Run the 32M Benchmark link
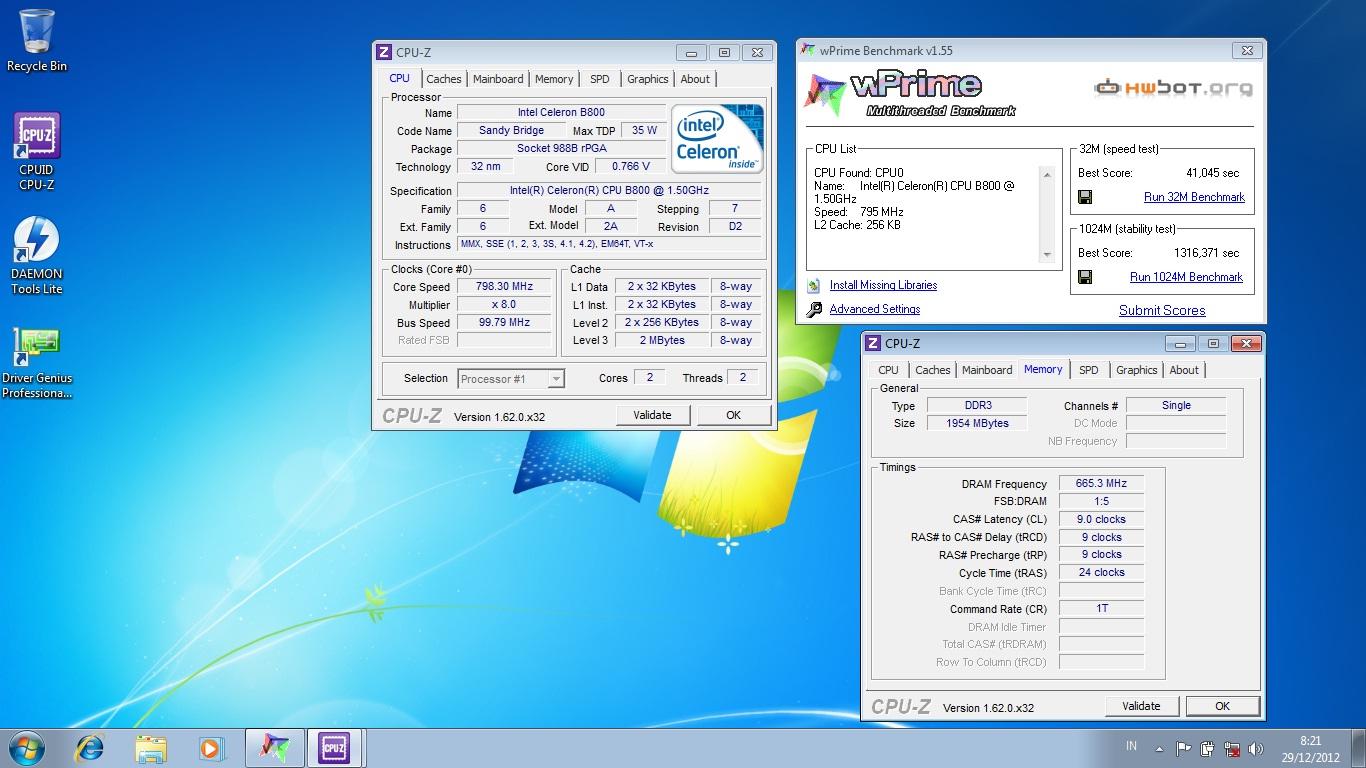 tap(1194, 197)
